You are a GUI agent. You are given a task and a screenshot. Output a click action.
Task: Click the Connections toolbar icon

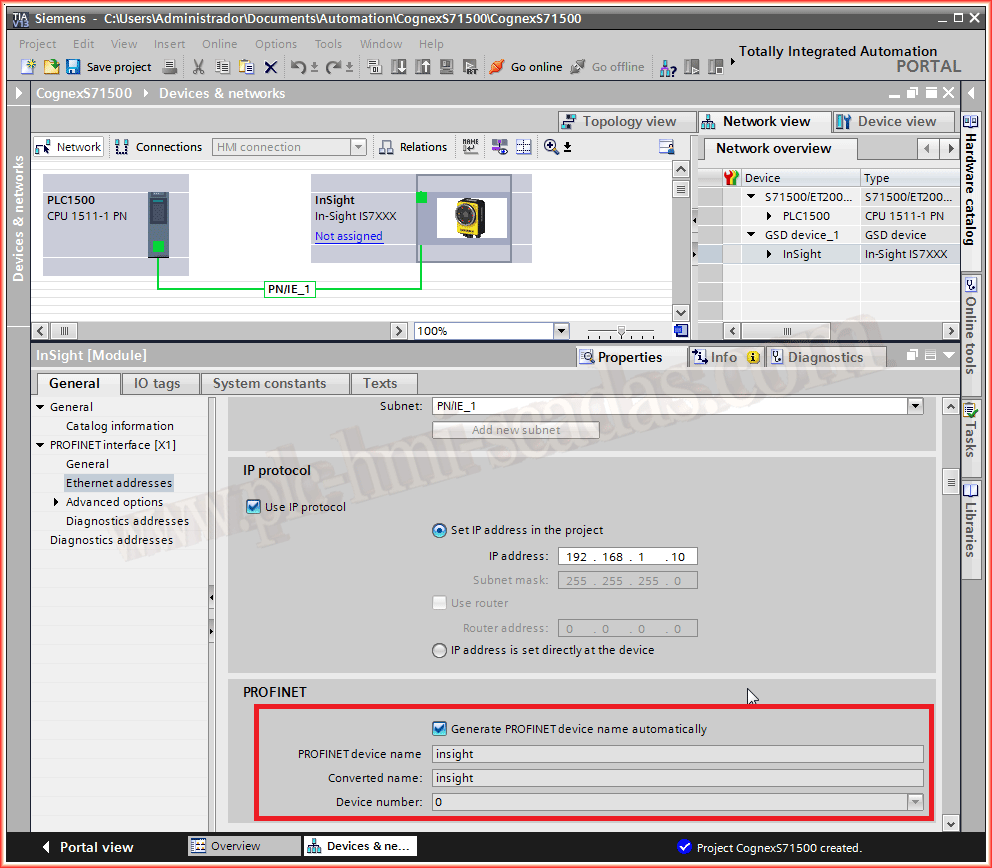[122, 147]
